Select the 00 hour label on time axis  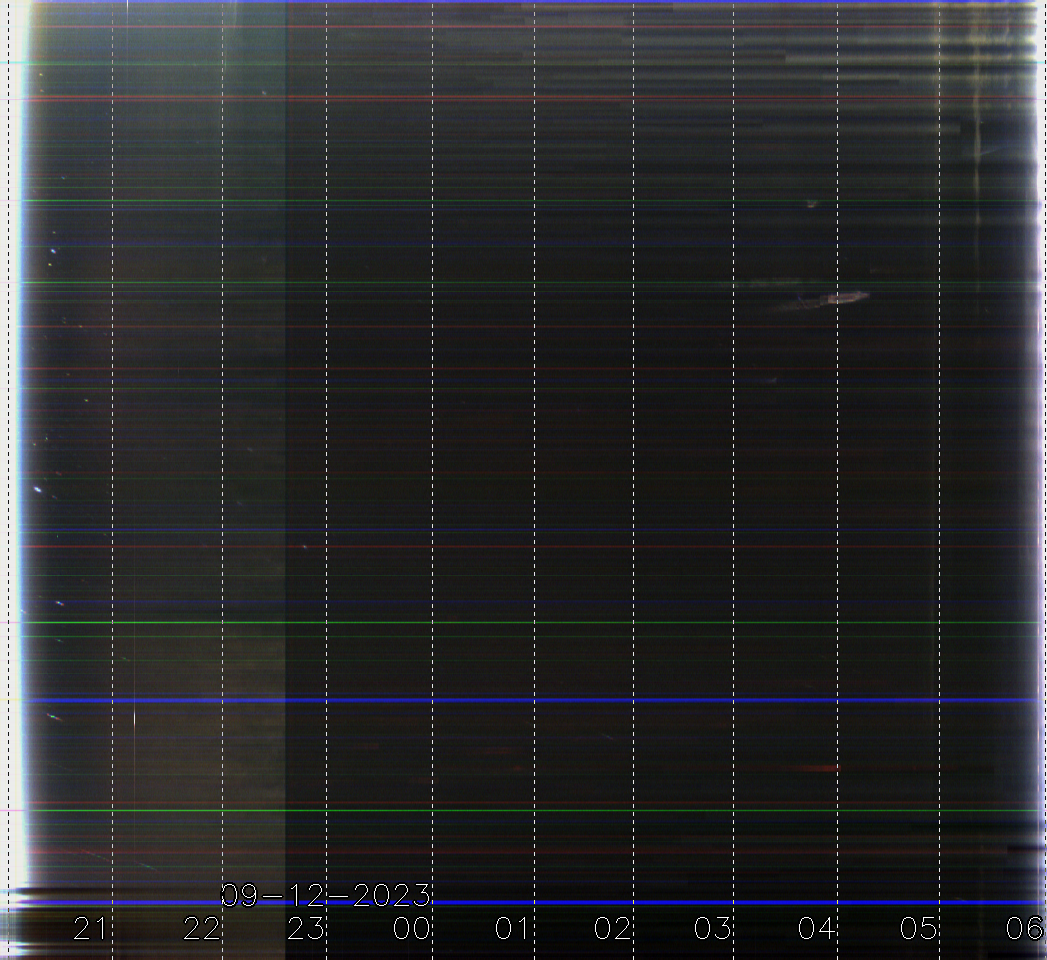click(x=411, y=929)
